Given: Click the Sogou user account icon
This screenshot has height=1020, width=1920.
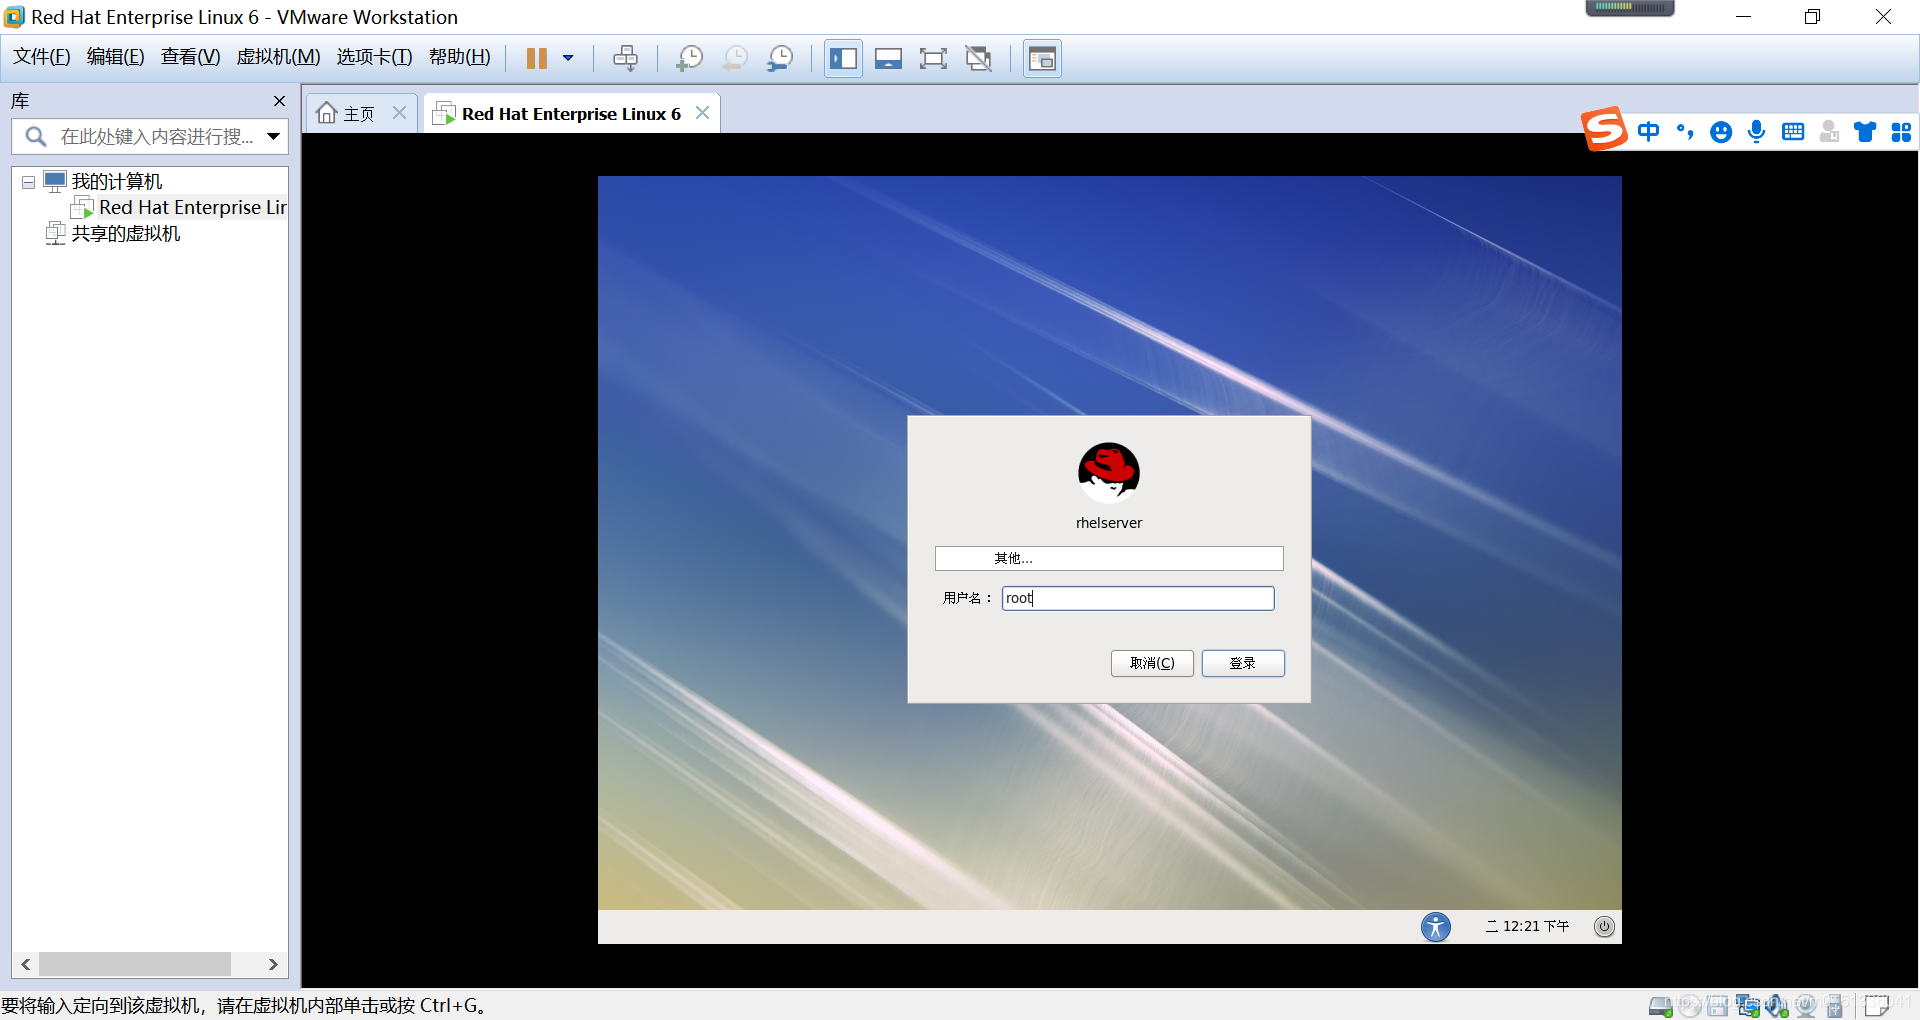Looking at the screenshot, I should (x=1829, y=132).
